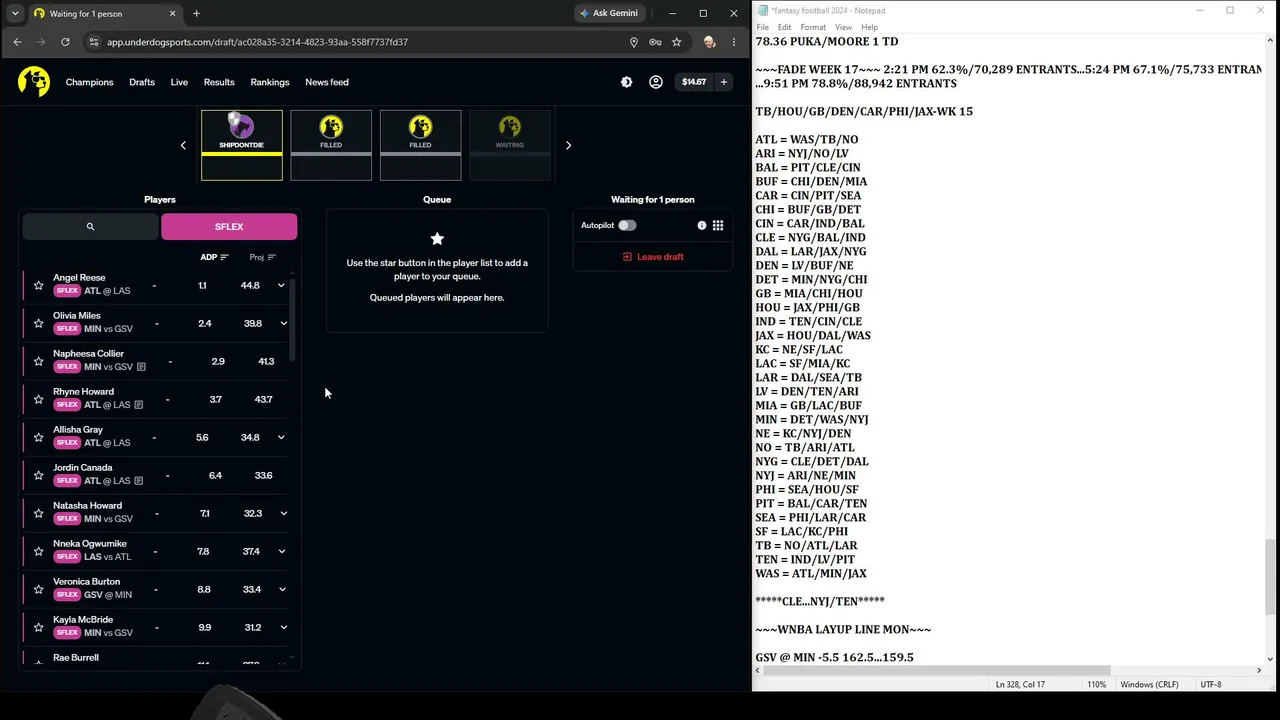Toggle the Autopilot switch
Image resolution: width=1280 pixels, height=720 pixels.
pyautogui.click(x=627, y=225)
